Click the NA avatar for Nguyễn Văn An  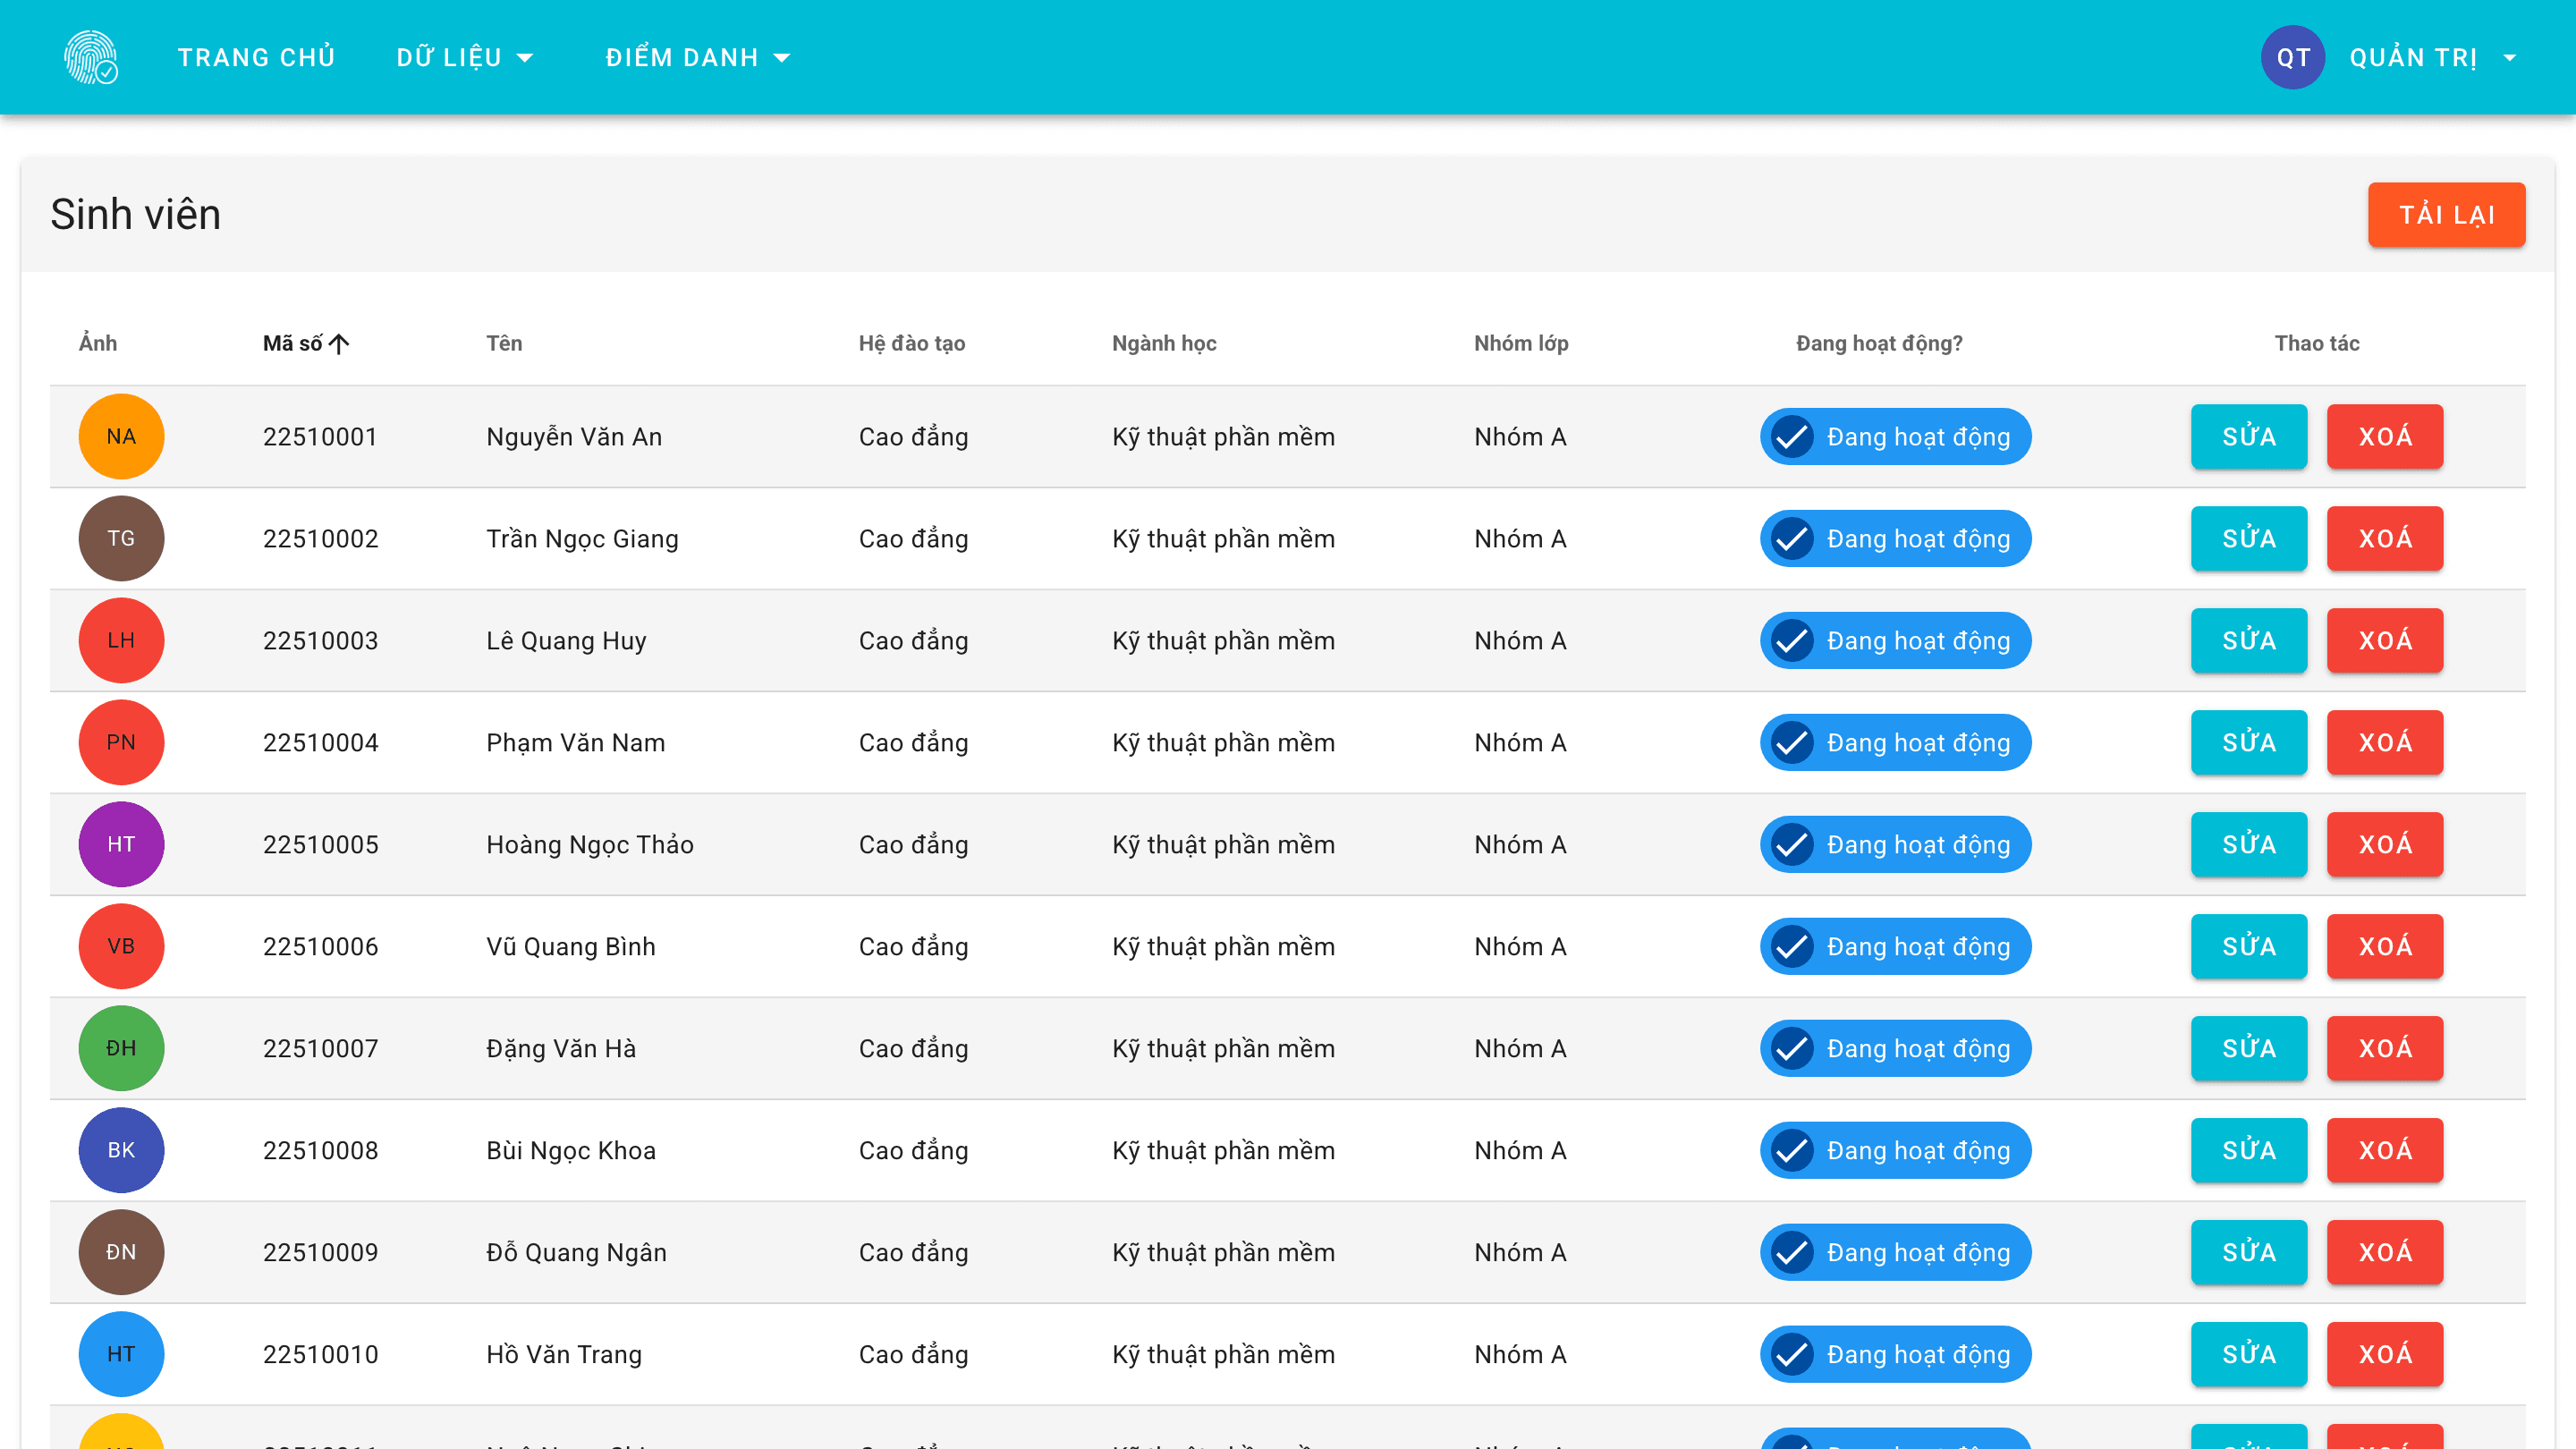pyautogui.click(x=121, y=436)
